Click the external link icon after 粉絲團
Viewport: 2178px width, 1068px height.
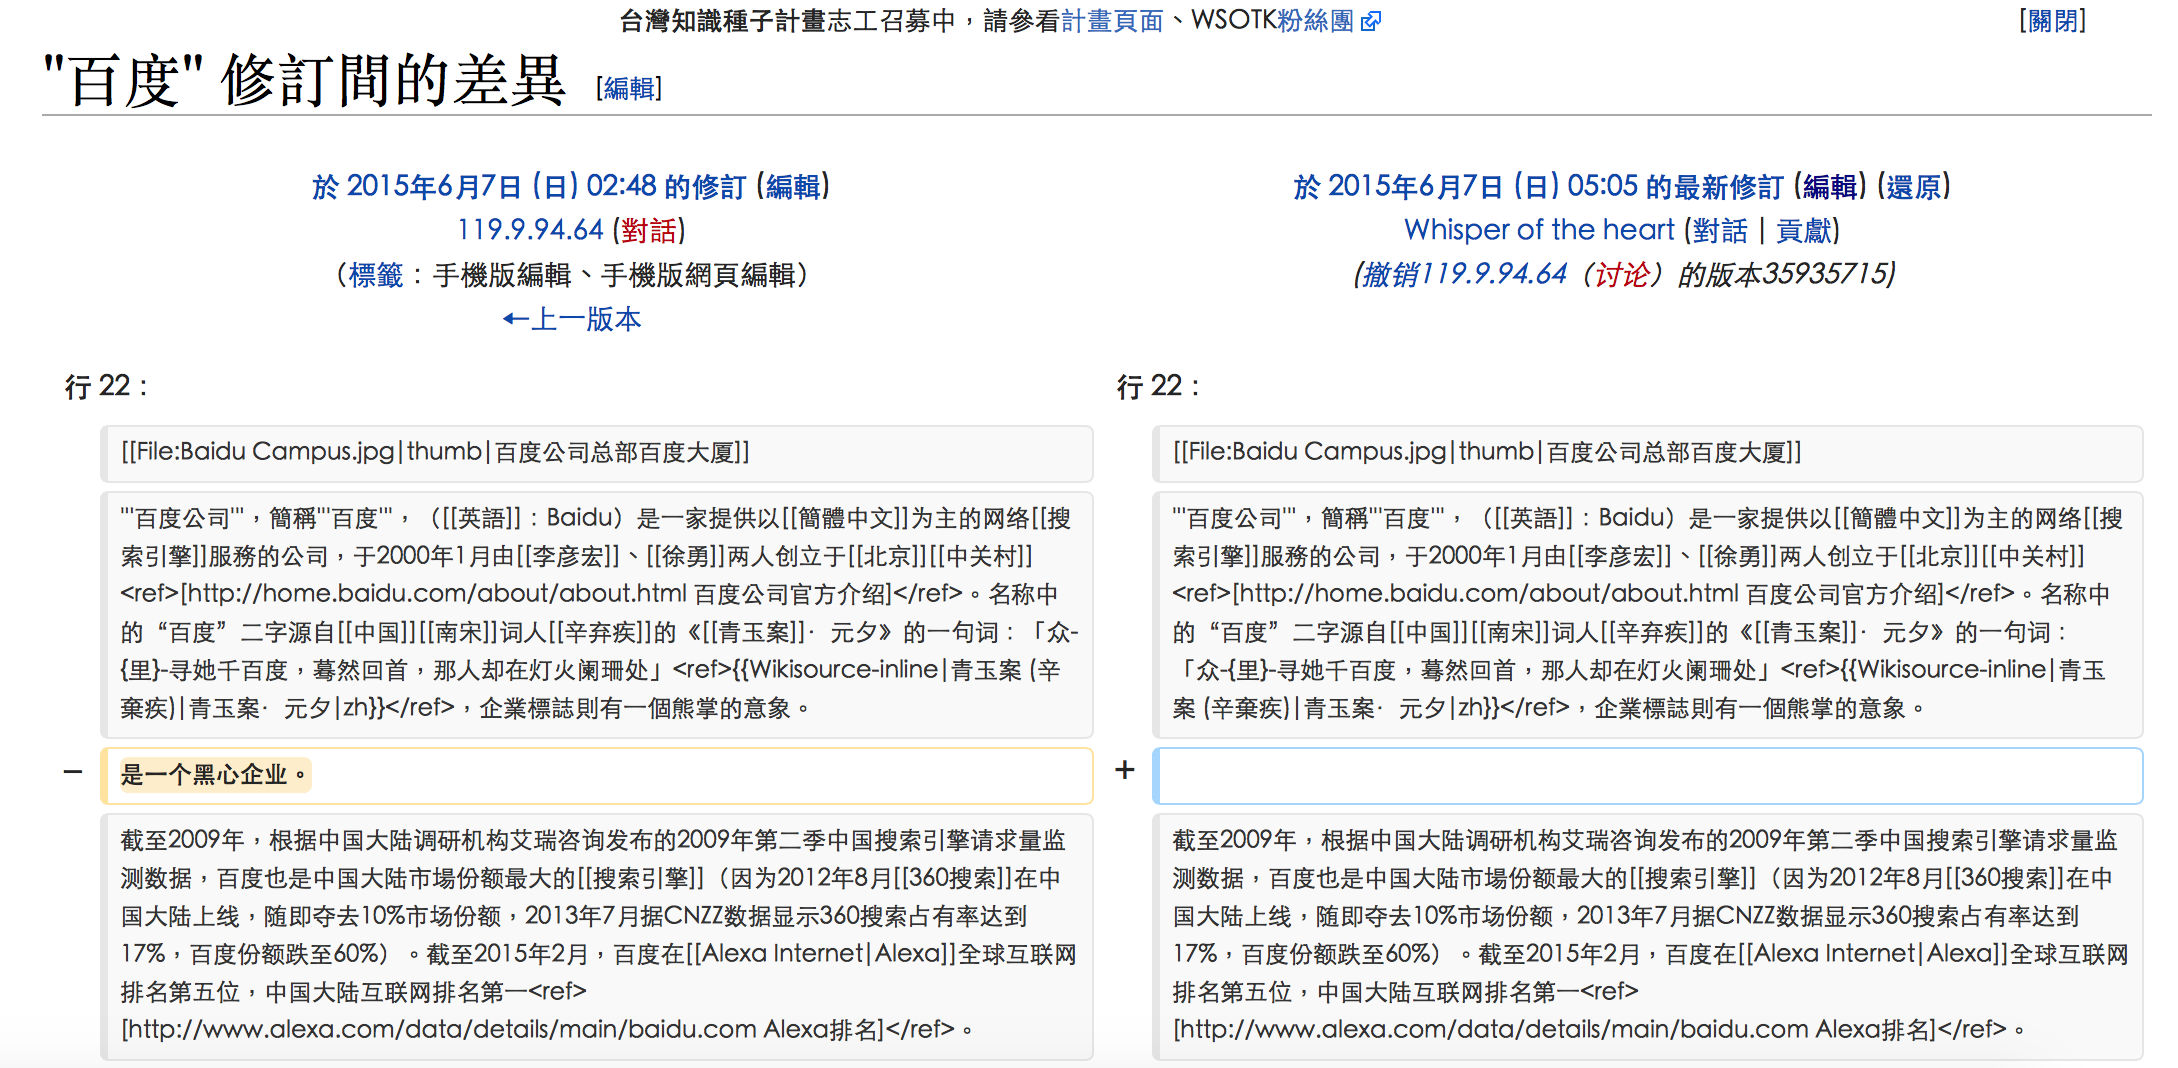pyautogui.click(x=1371, y=21)
